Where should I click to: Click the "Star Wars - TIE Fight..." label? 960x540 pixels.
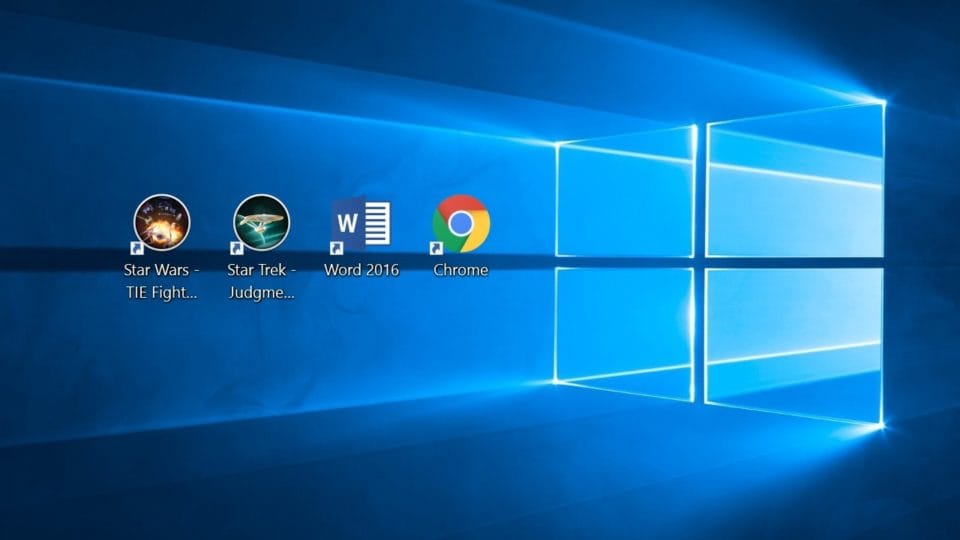(162, 281)
